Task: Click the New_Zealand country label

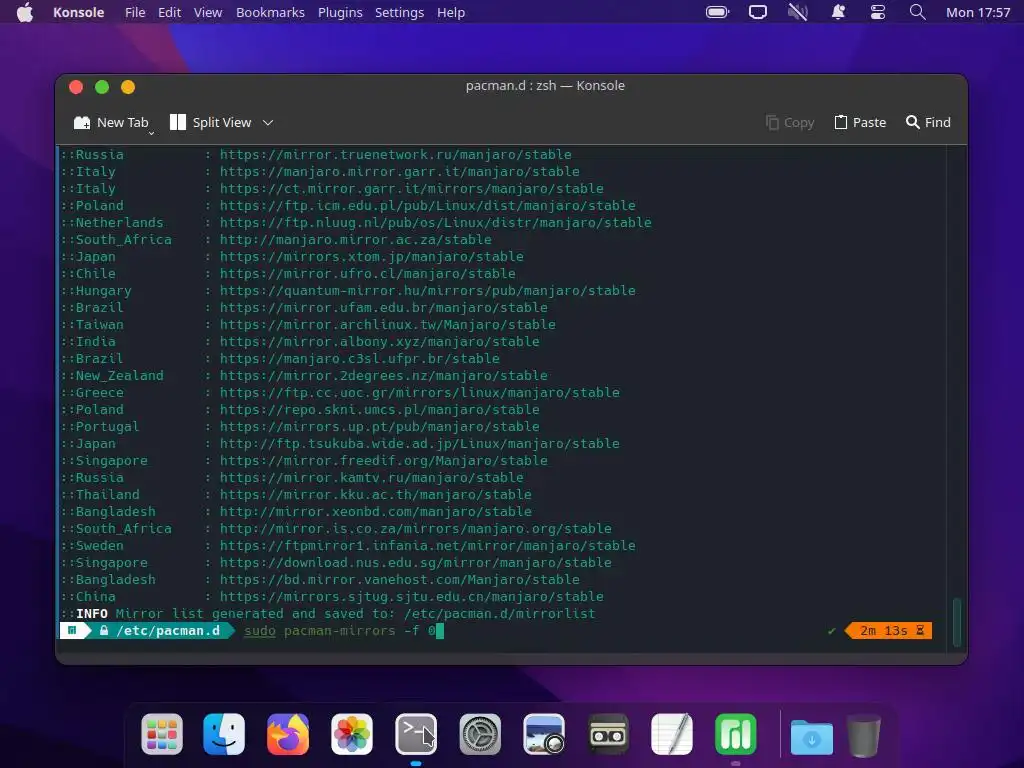Action: click(x=120, y=376)
